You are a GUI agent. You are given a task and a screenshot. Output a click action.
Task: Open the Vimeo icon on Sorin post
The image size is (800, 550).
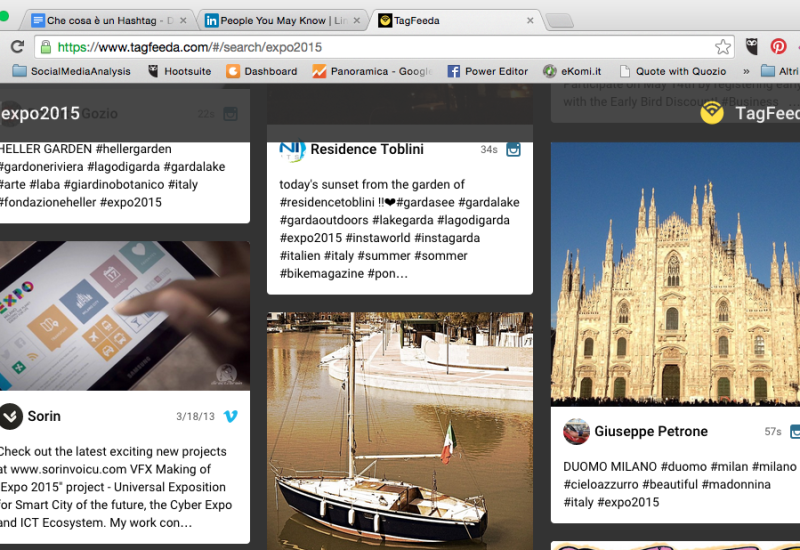tap(231, 416)
